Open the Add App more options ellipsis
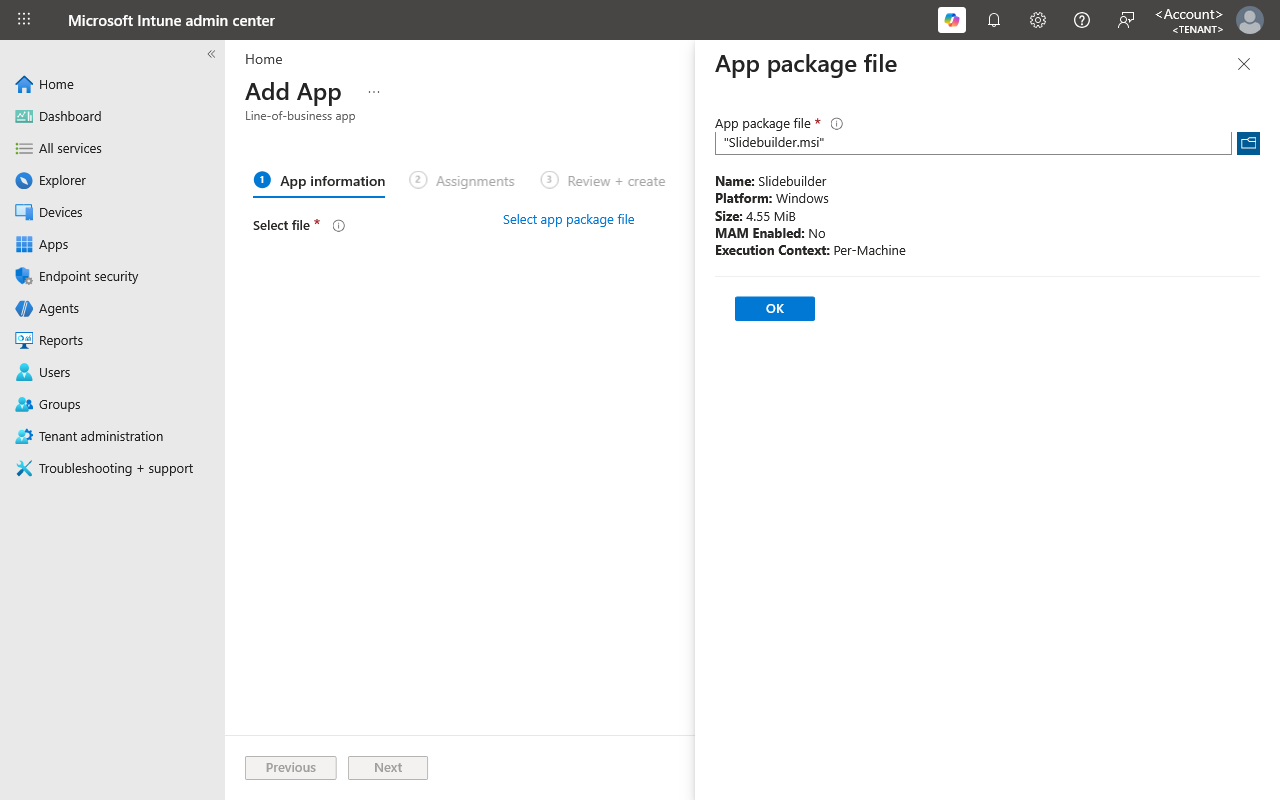1280x800 pixels. point(374,92)
